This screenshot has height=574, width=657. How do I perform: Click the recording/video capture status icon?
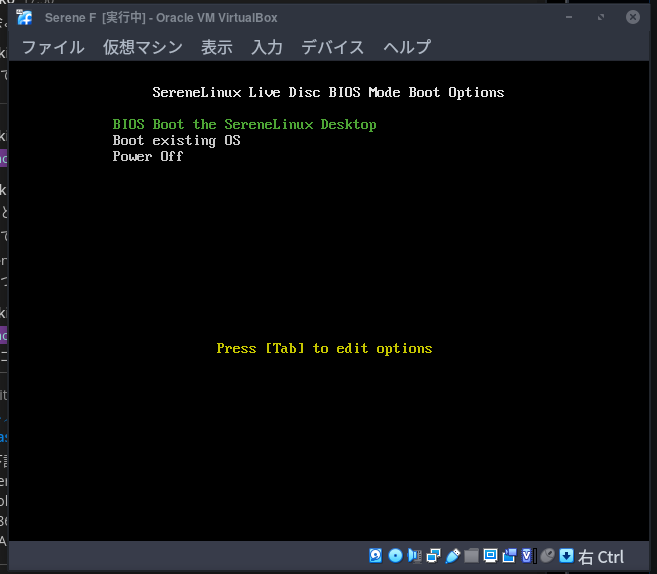tap(510, 556)
